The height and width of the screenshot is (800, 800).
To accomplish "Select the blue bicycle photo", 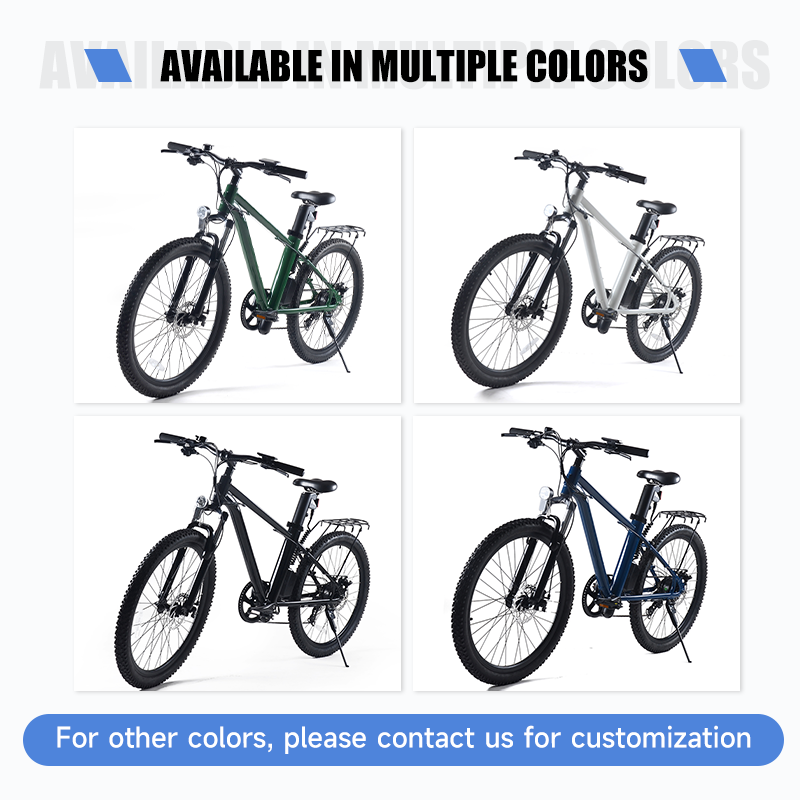I will [577, 554].
